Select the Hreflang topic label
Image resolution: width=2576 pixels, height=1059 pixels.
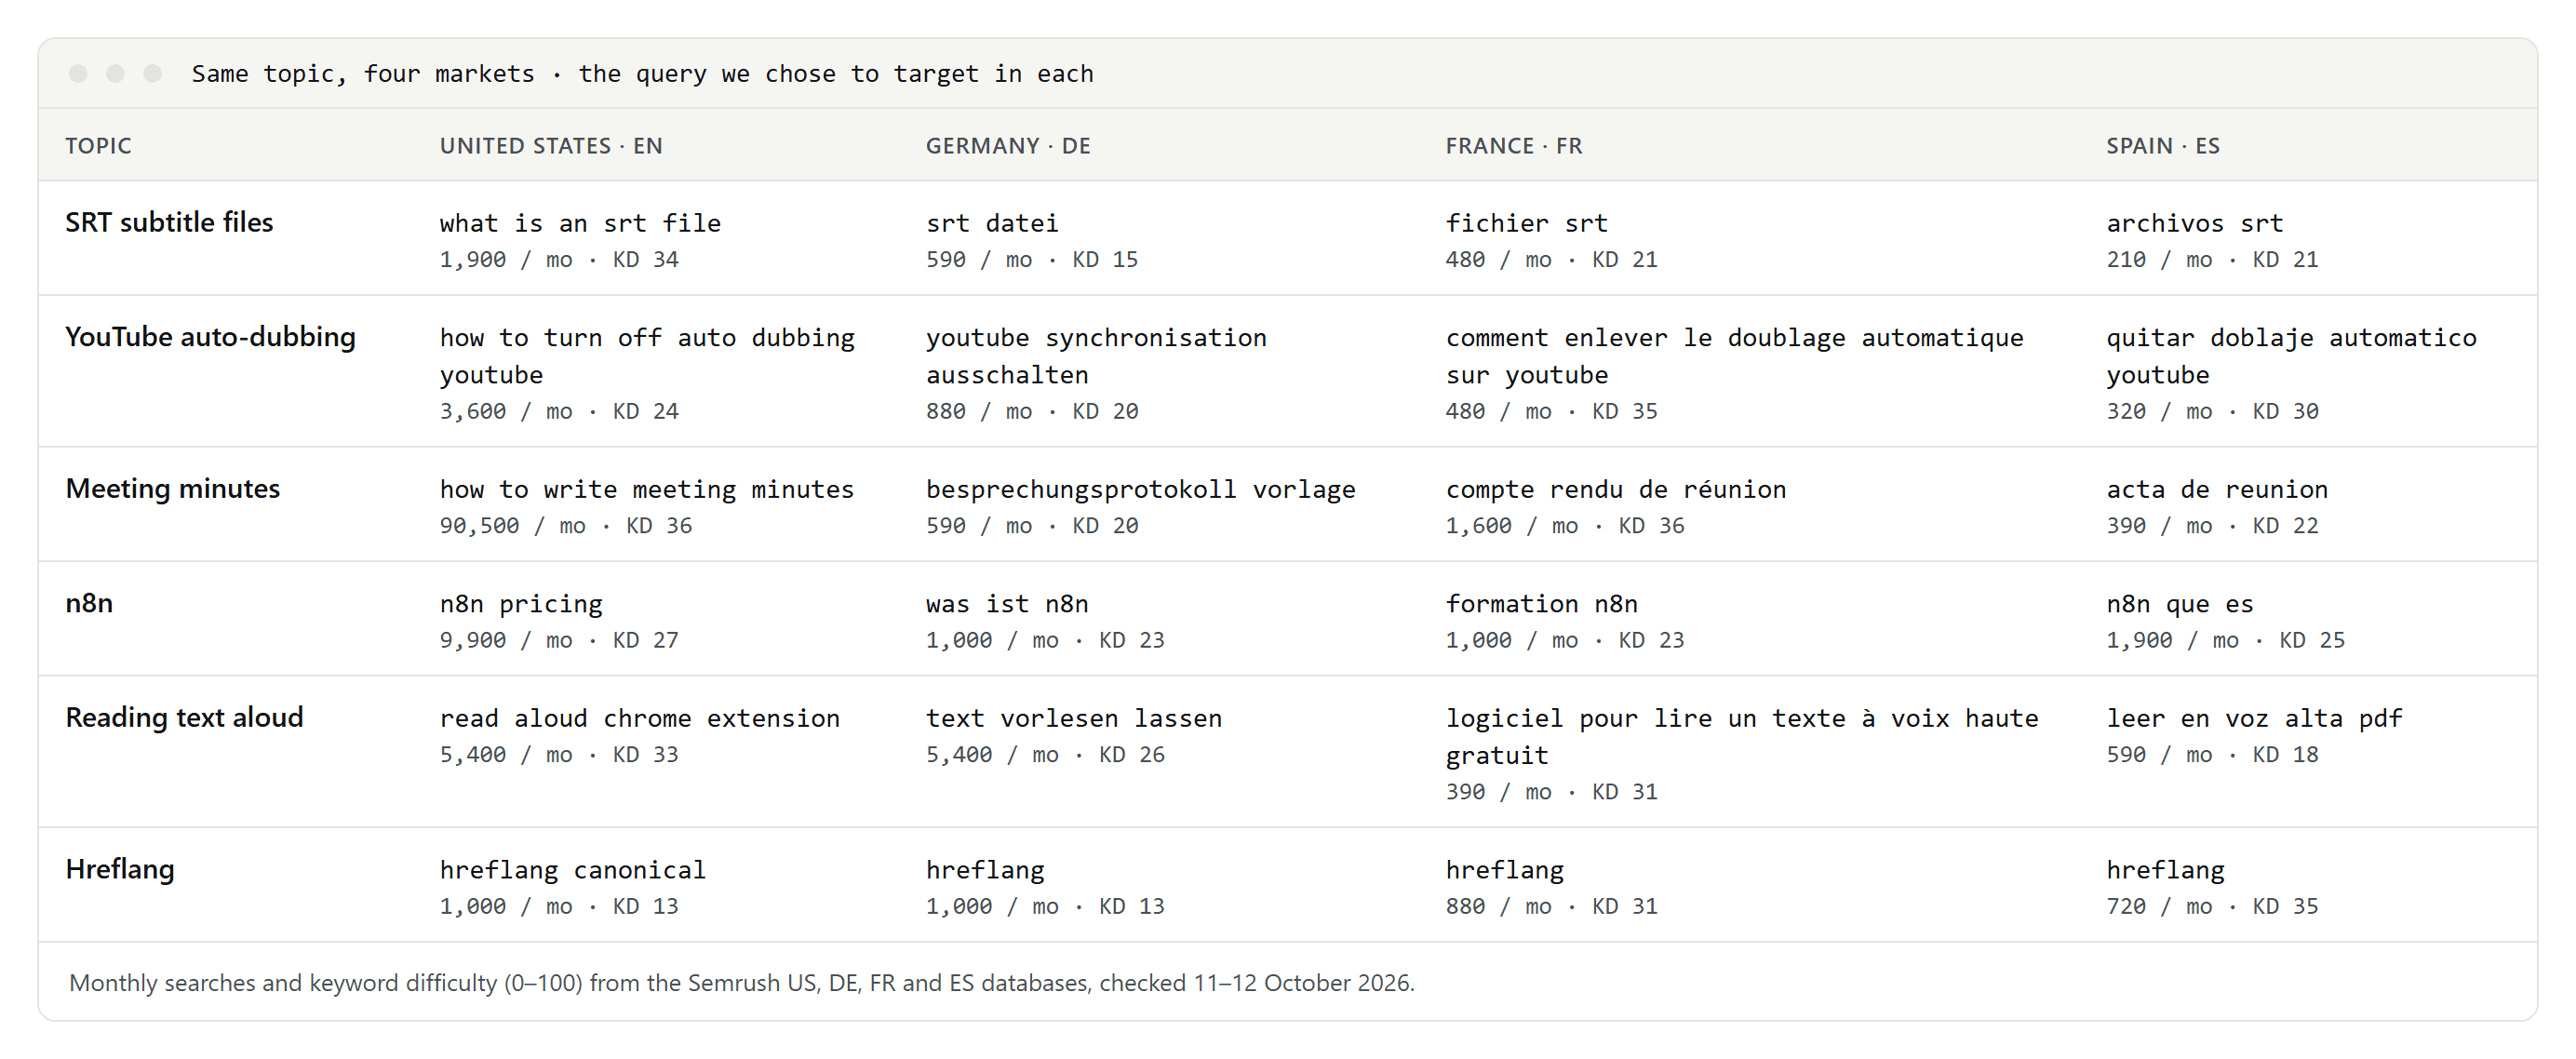120,869
